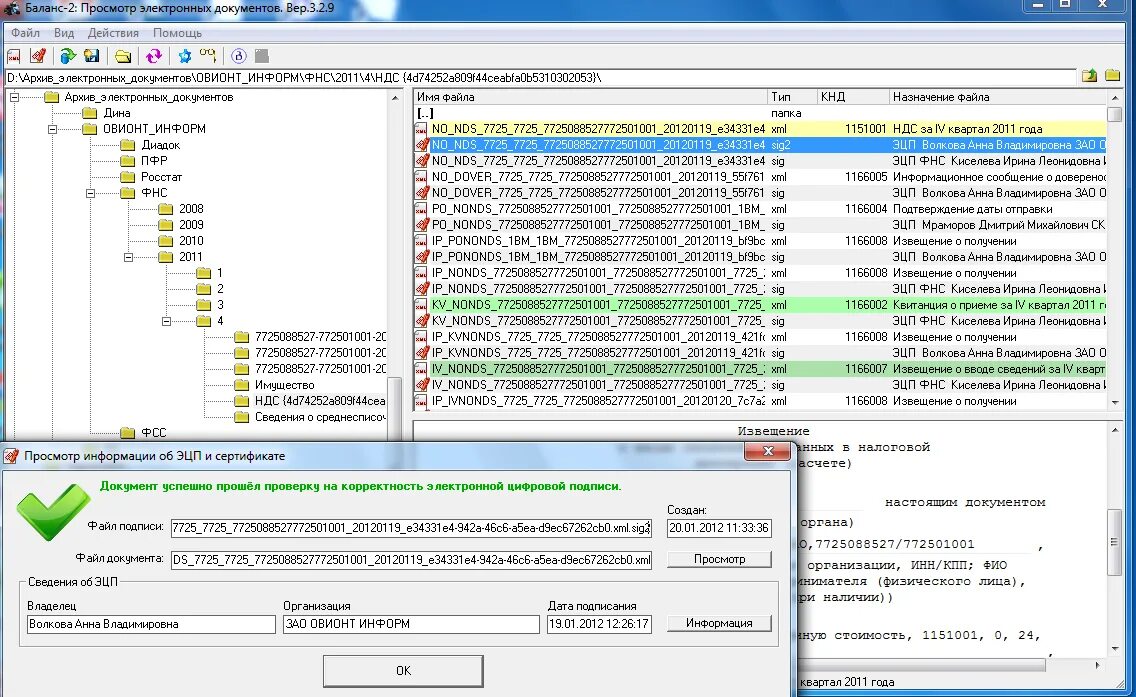This screenshot has width=1136, height=697.
Task: Click the floppy disk save toolbar icon
Action: tap(91, 56)
